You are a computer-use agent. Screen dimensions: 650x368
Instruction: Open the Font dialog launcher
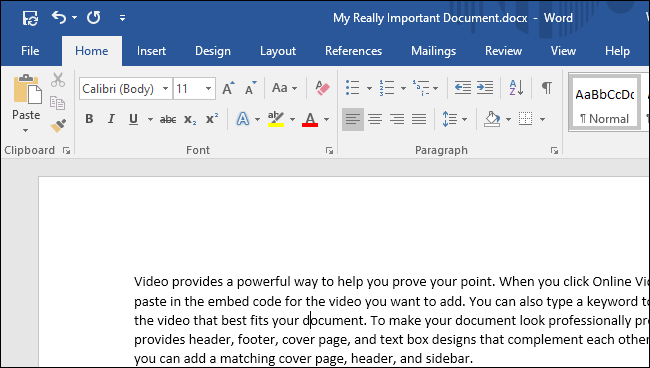(330, 151)
